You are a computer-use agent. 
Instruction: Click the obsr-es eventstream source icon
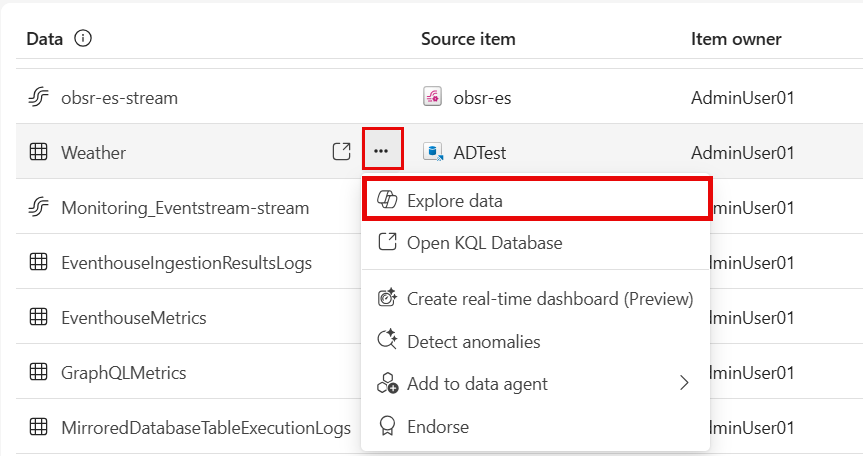point(432,97)
